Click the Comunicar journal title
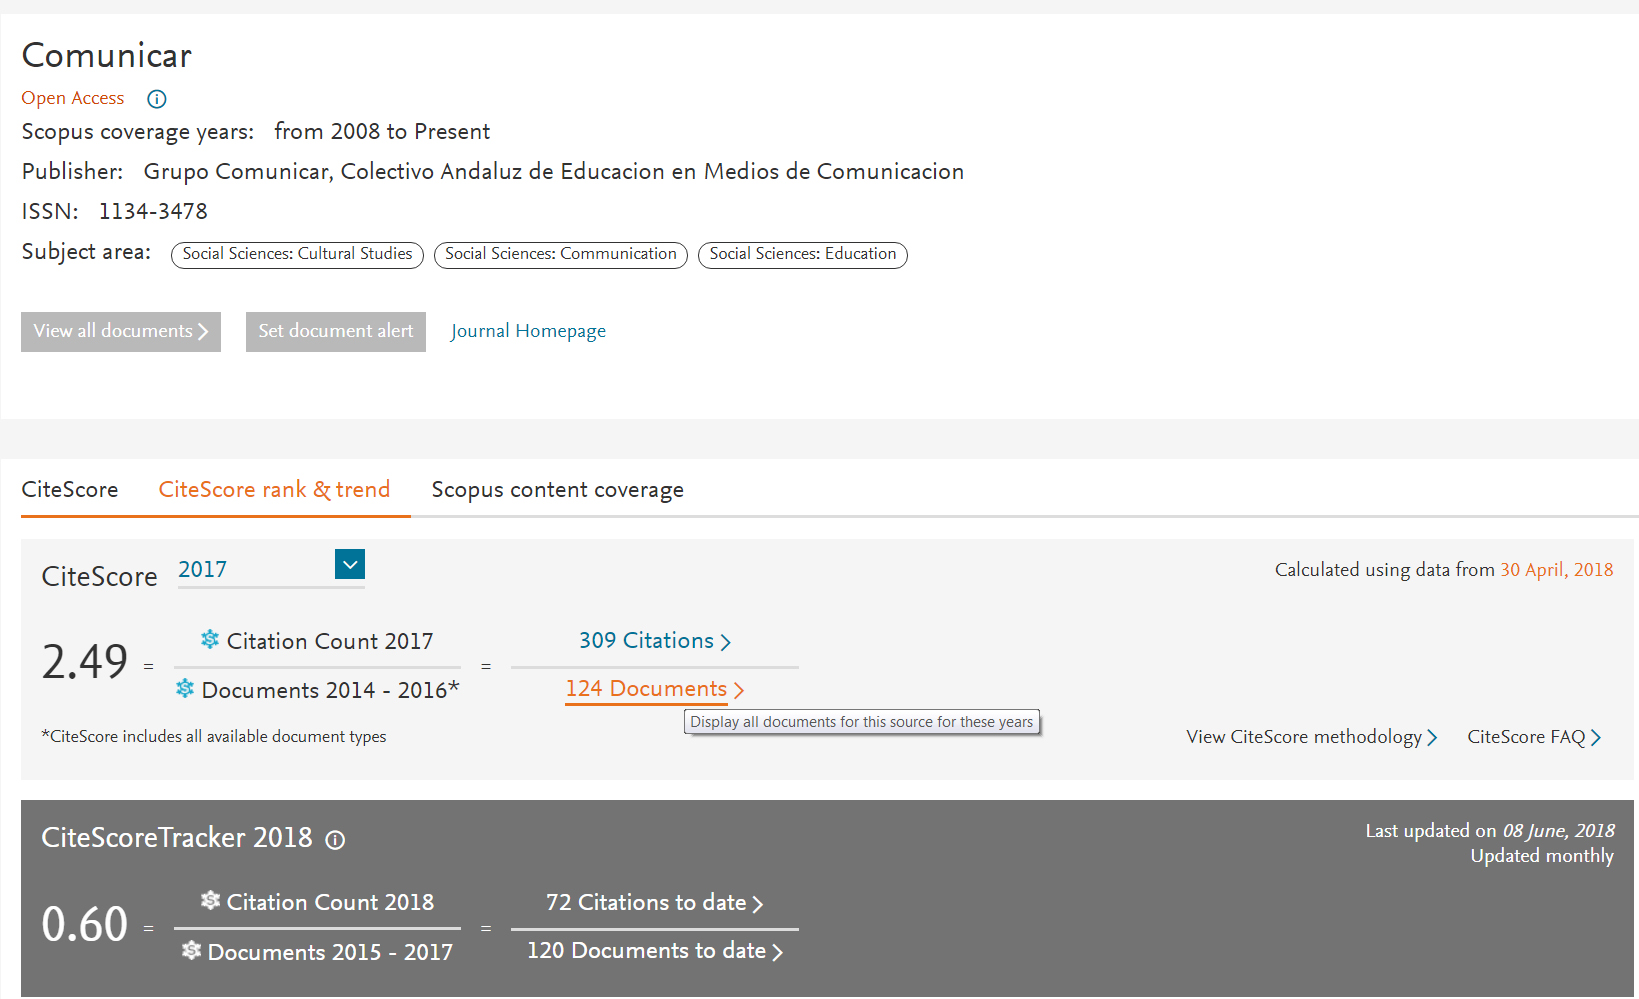 coord(107,56)
